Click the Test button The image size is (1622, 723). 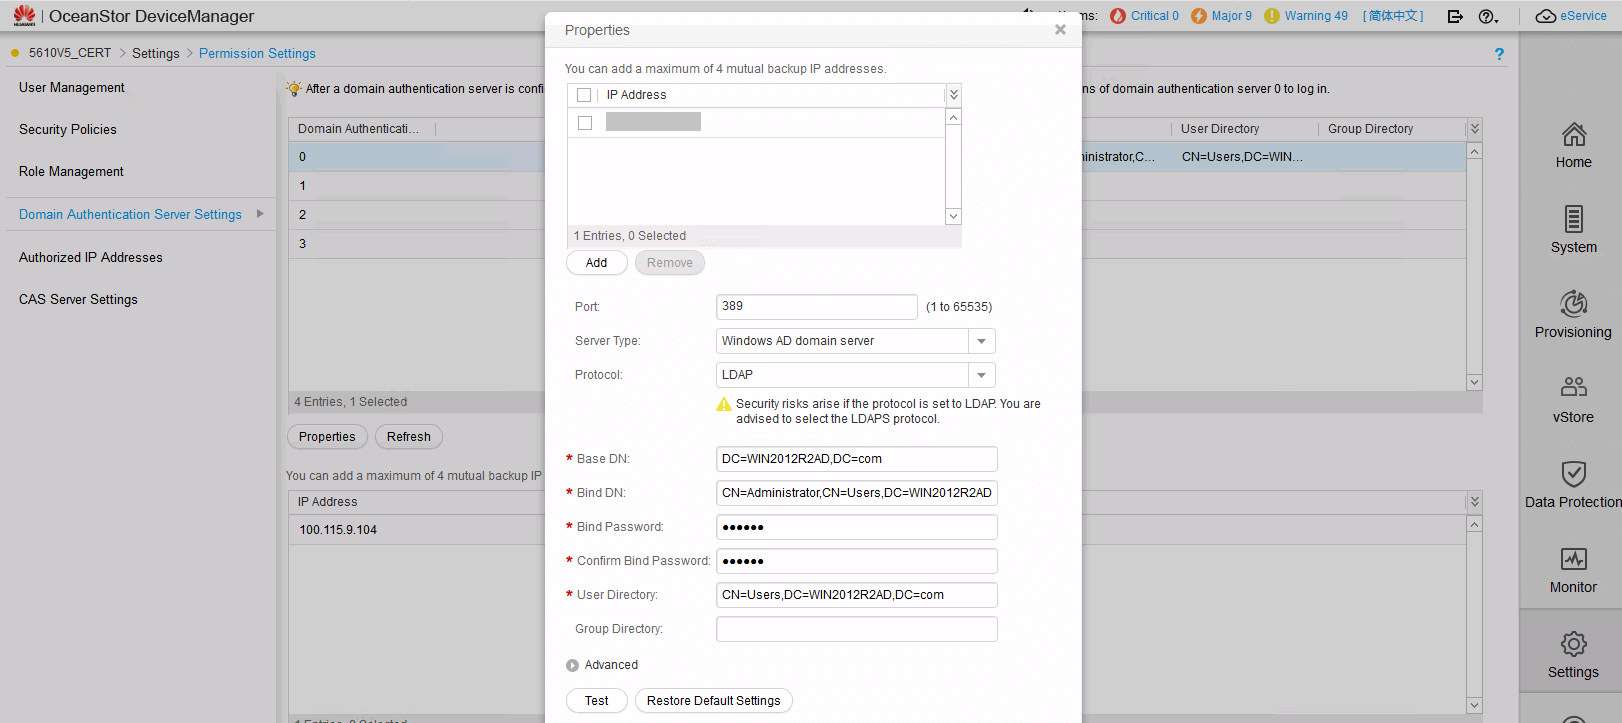pos(596,701)
